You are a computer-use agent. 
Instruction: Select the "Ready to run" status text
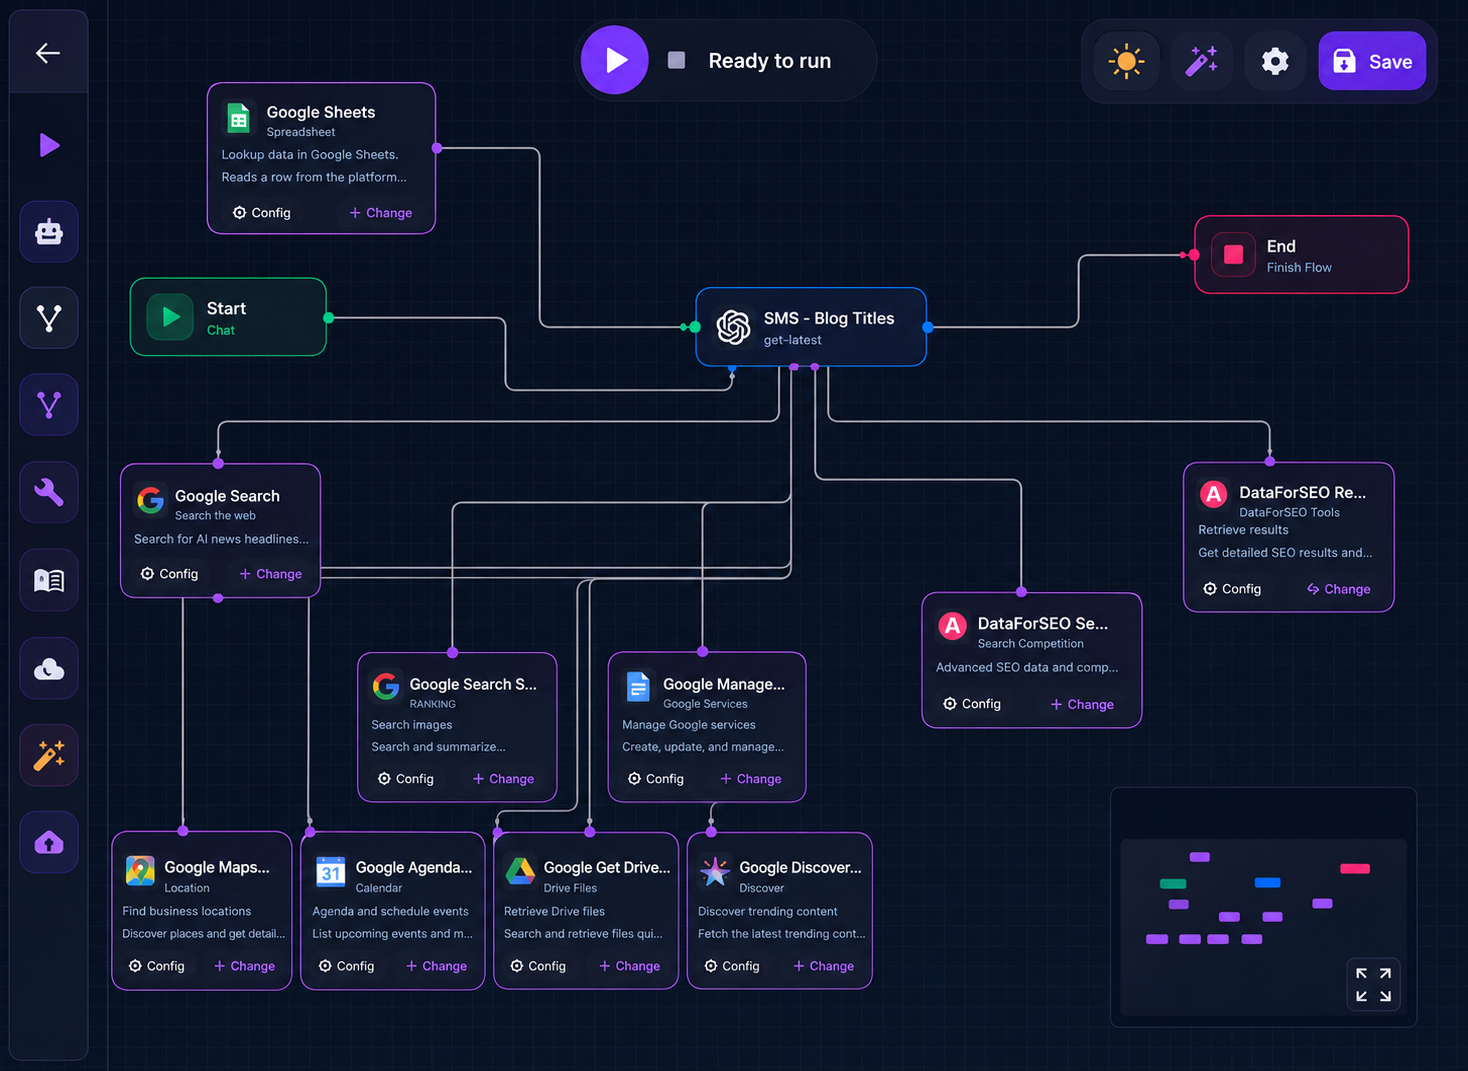coord(770,61)
